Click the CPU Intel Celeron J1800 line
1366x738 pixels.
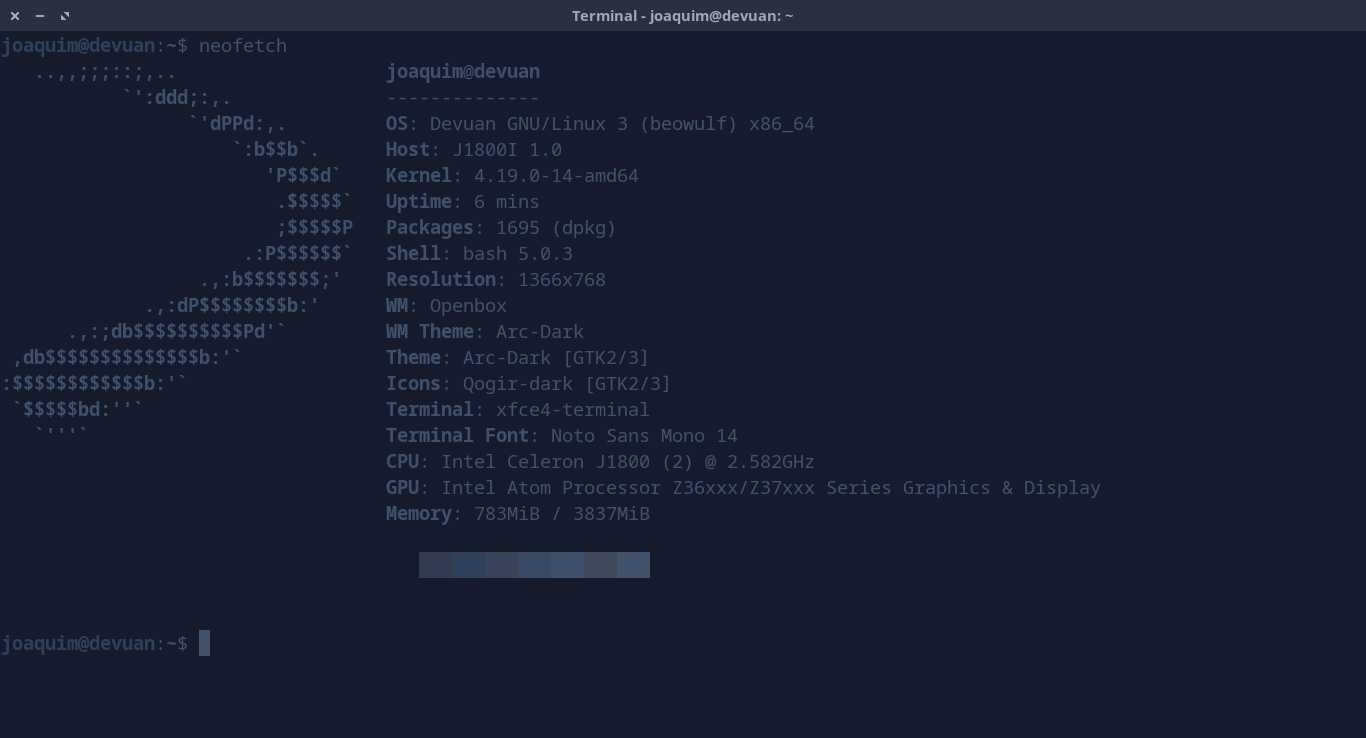600,462
